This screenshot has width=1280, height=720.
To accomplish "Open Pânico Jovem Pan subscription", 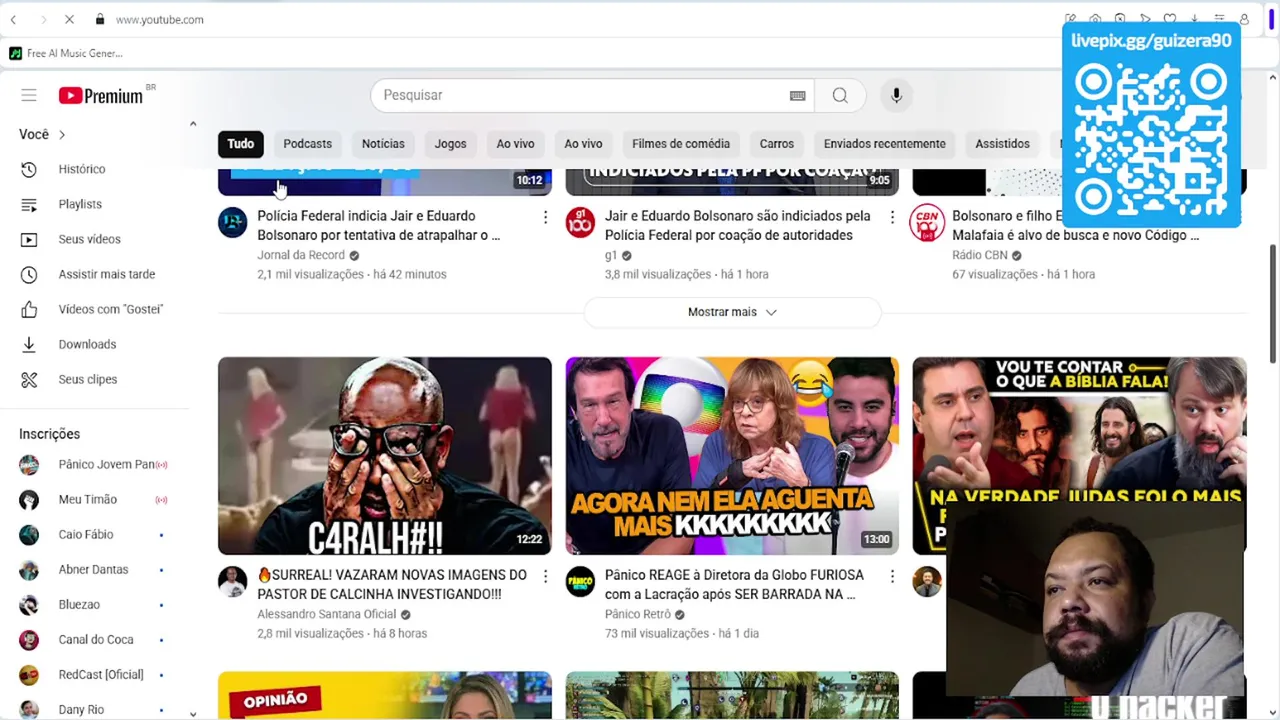I will (x=95, y=464).
